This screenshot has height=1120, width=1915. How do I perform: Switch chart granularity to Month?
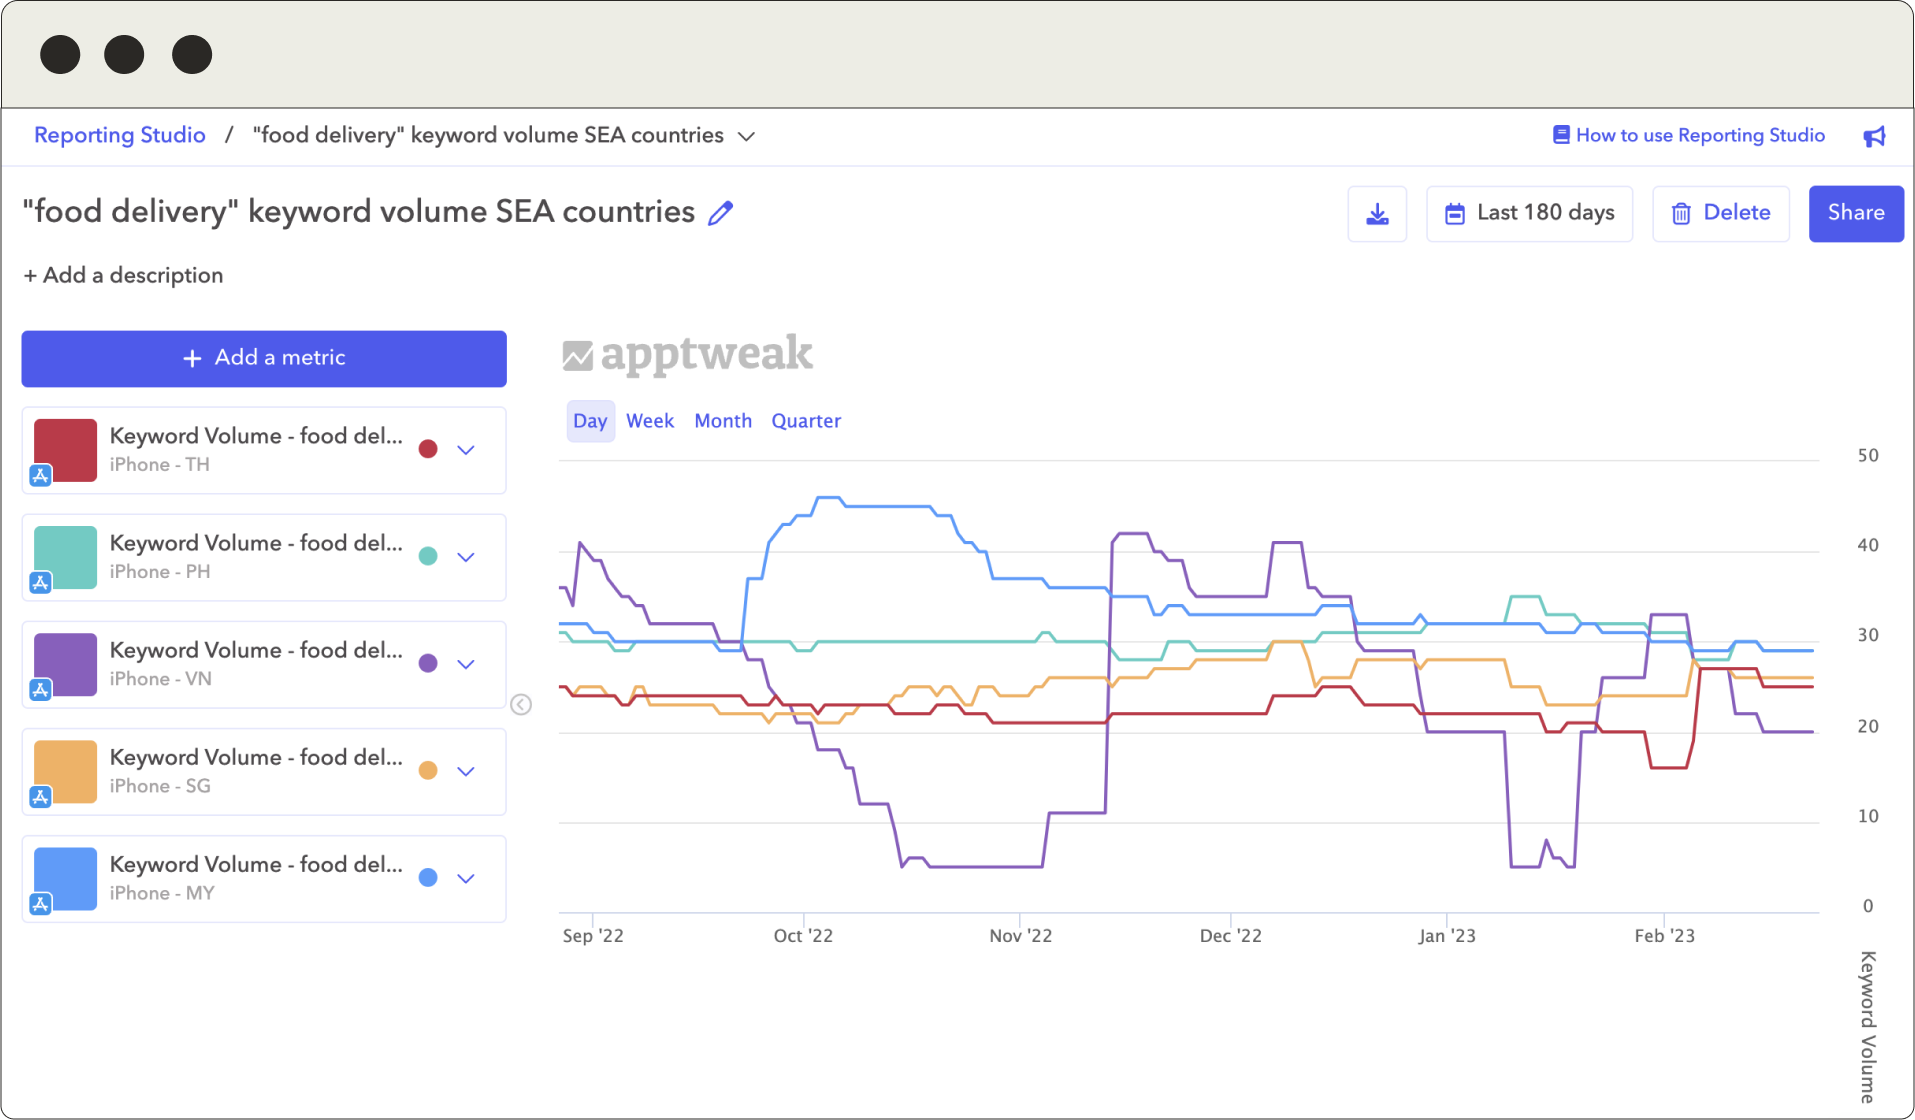coord(723,421)
